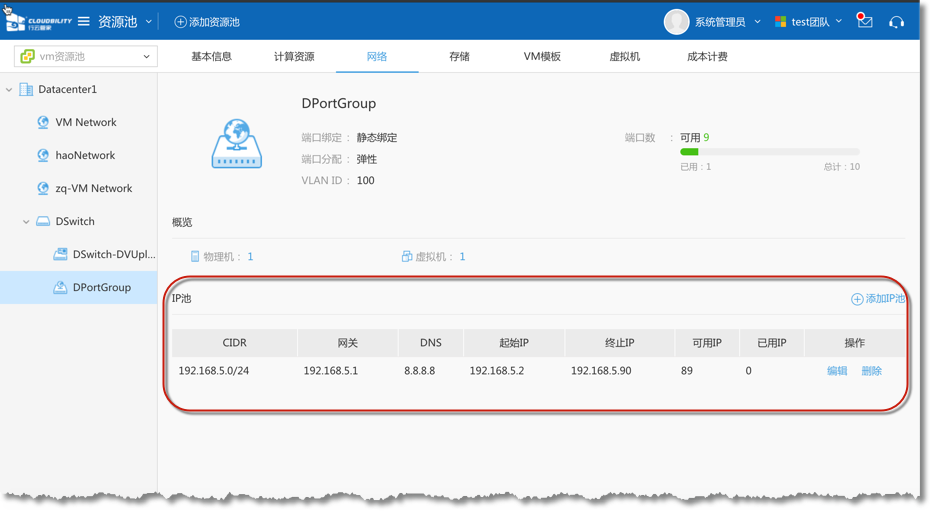Image resolution: width=930 pixels, height=511 pixels.
Task: Click the port usage progress bar
Action: click(769, 152)
